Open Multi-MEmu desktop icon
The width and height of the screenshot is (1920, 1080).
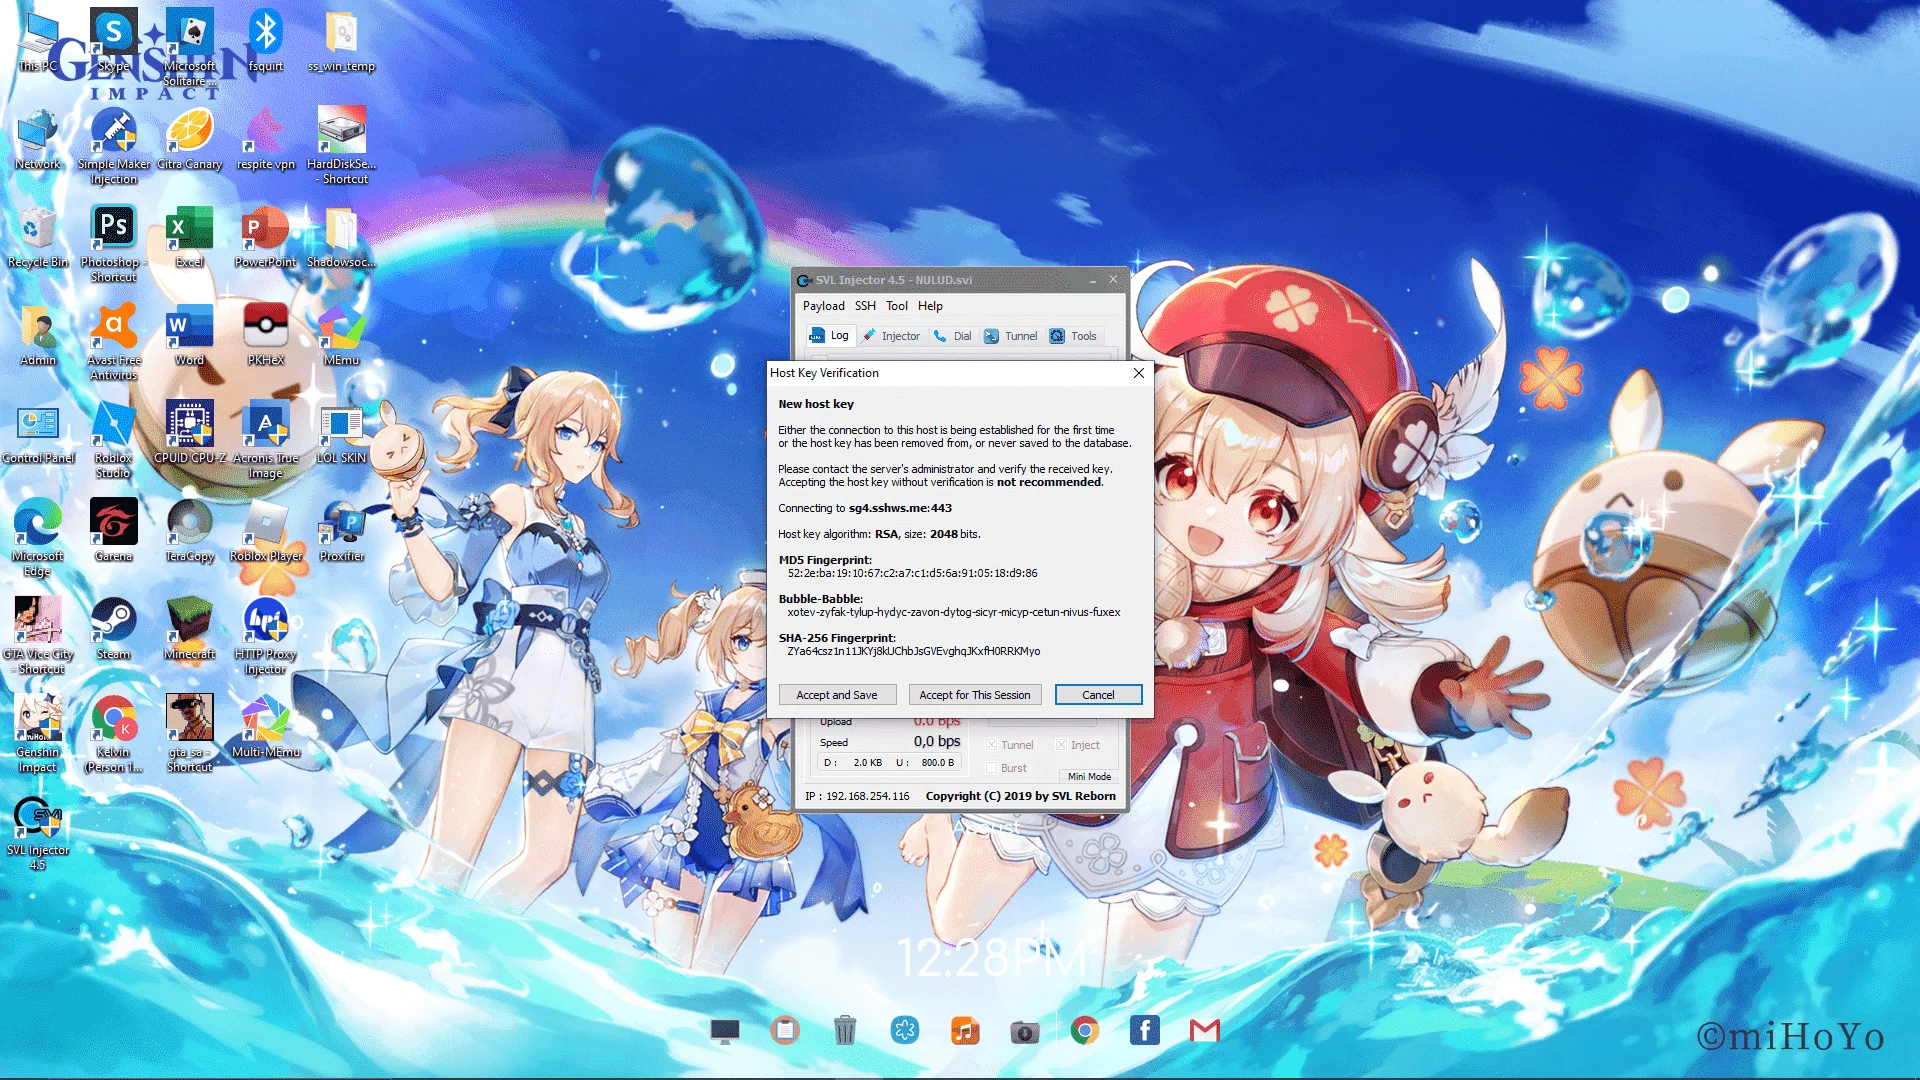(x=266, y=728)
